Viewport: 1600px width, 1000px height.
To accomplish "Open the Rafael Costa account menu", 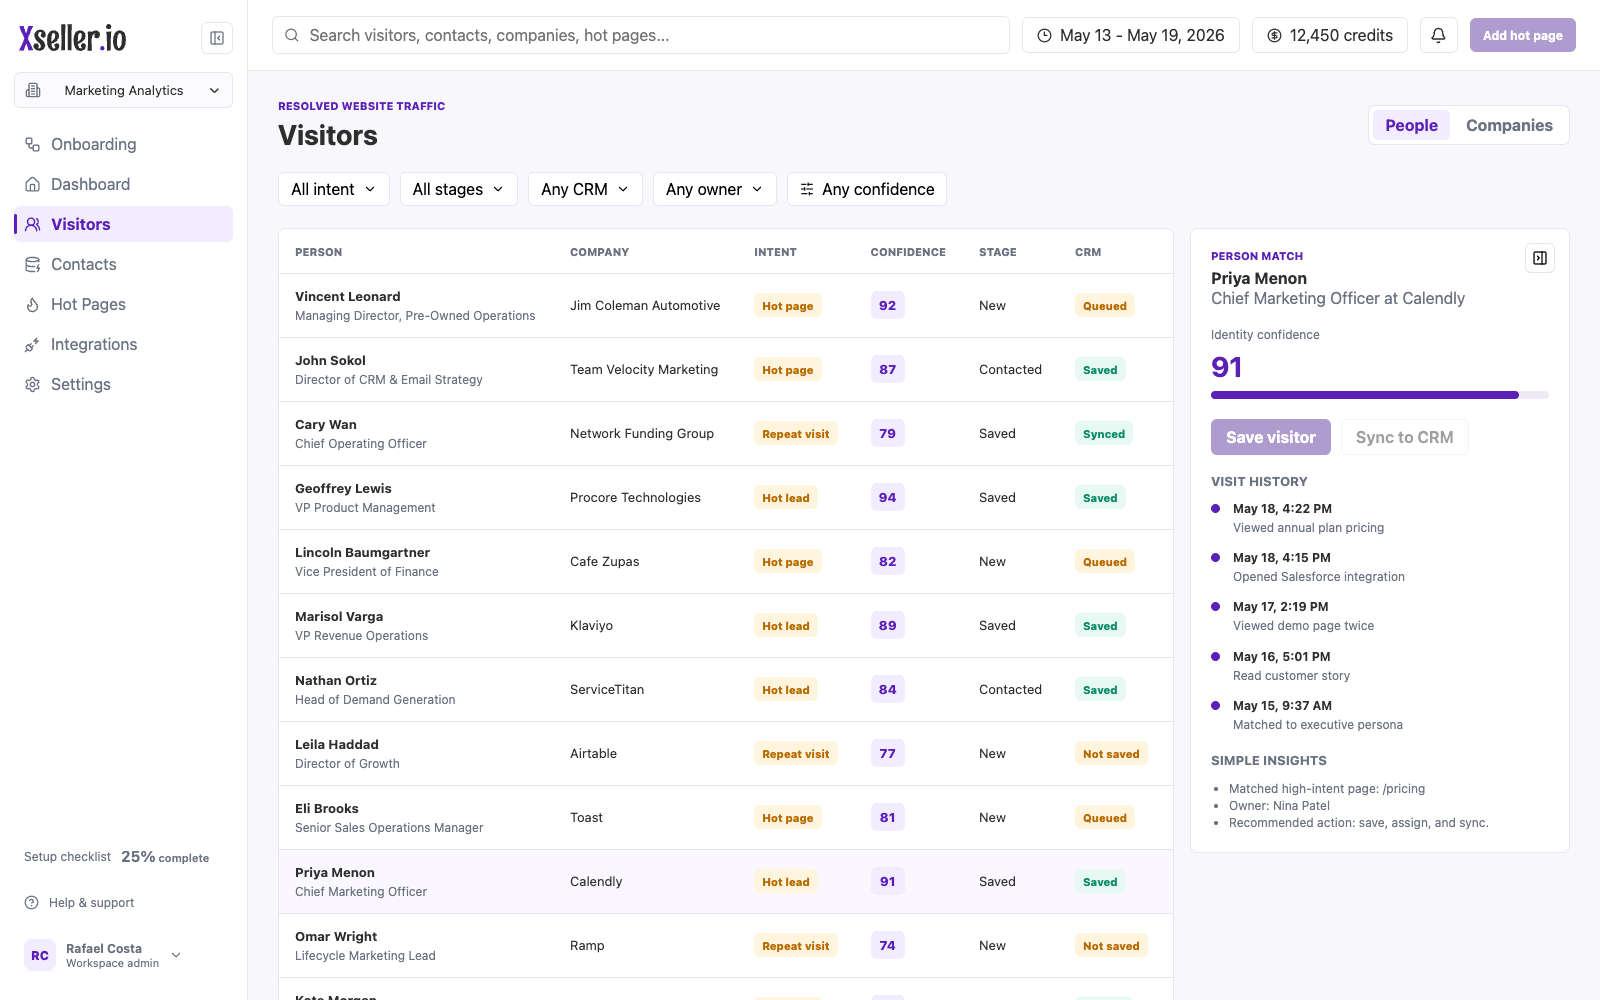I will [x=104, y=955].
